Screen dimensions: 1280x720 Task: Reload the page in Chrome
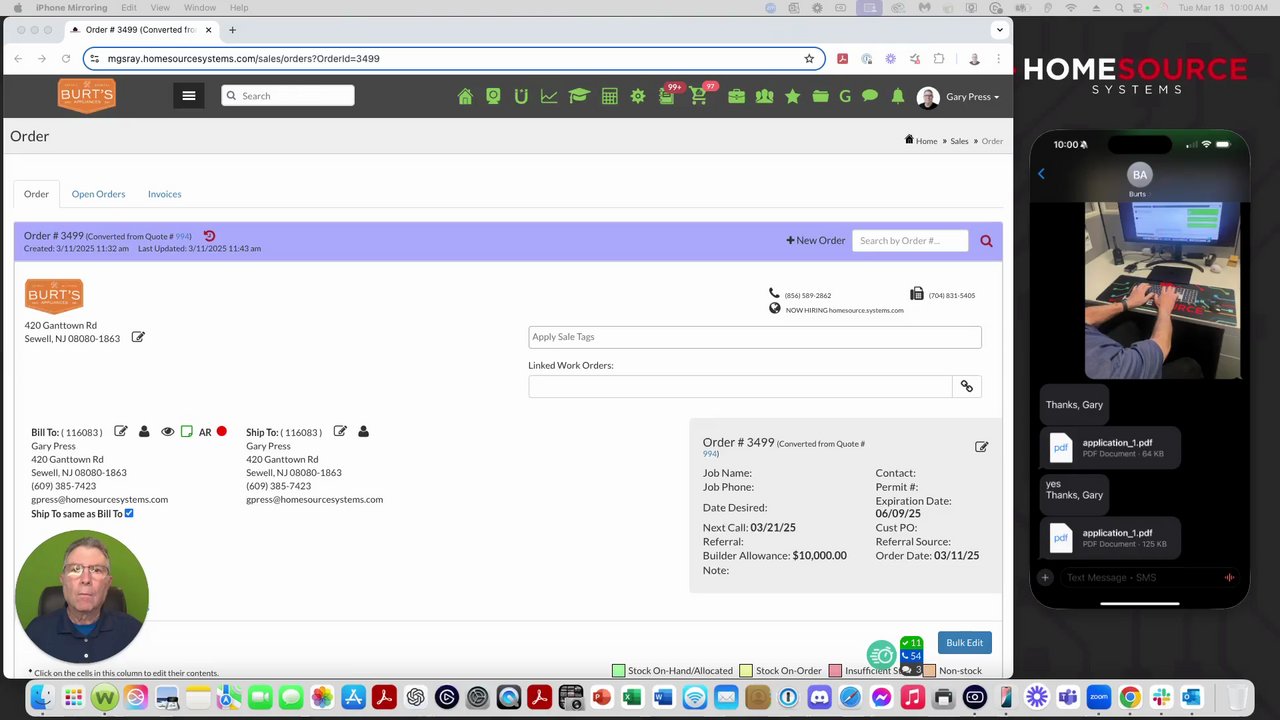point(66,59)
